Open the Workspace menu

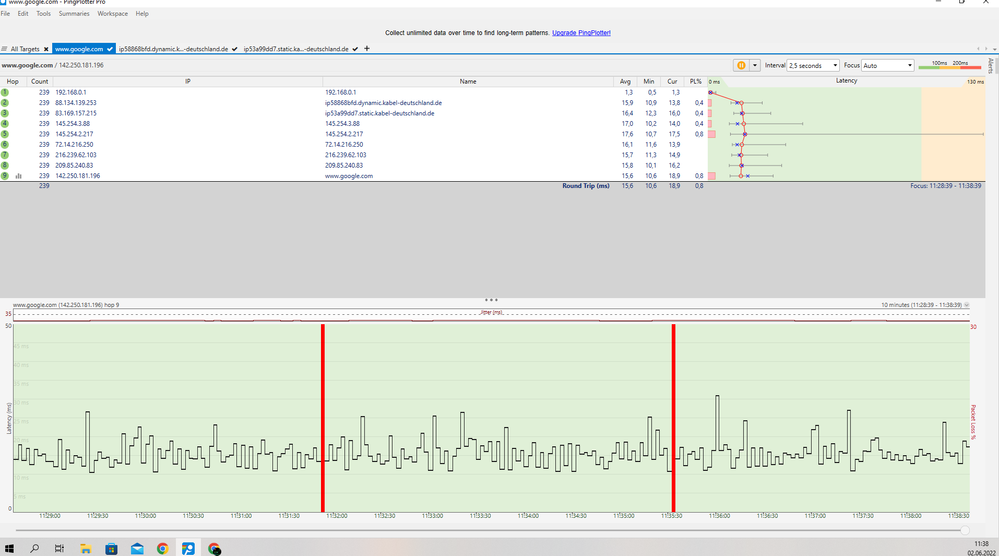tap(112, 14)
